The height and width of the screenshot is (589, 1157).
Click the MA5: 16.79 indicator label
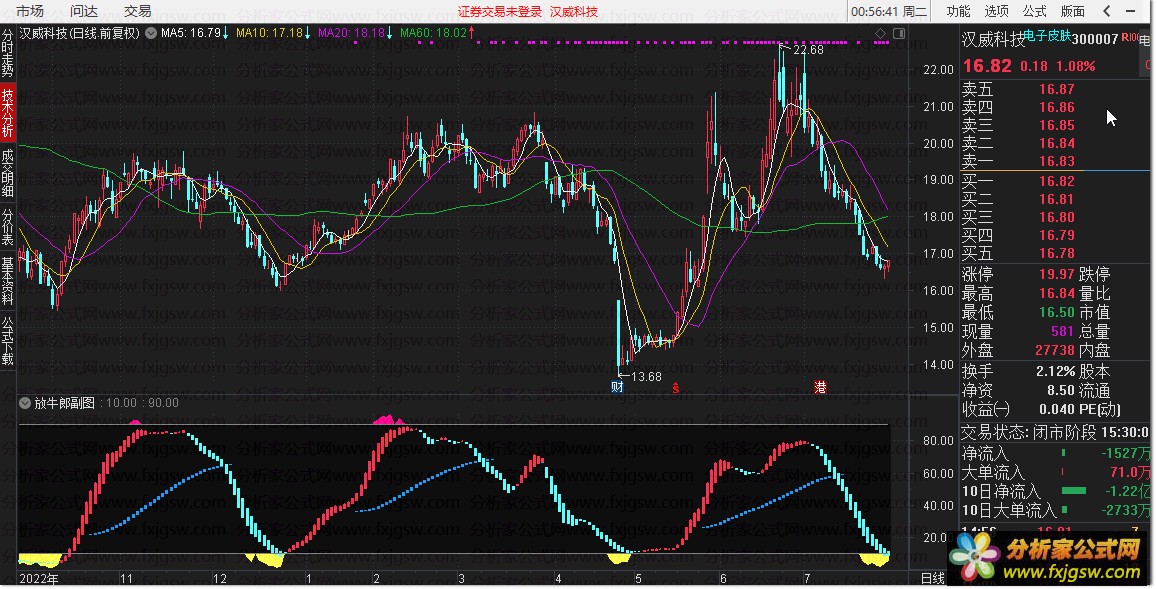[190, 33]
